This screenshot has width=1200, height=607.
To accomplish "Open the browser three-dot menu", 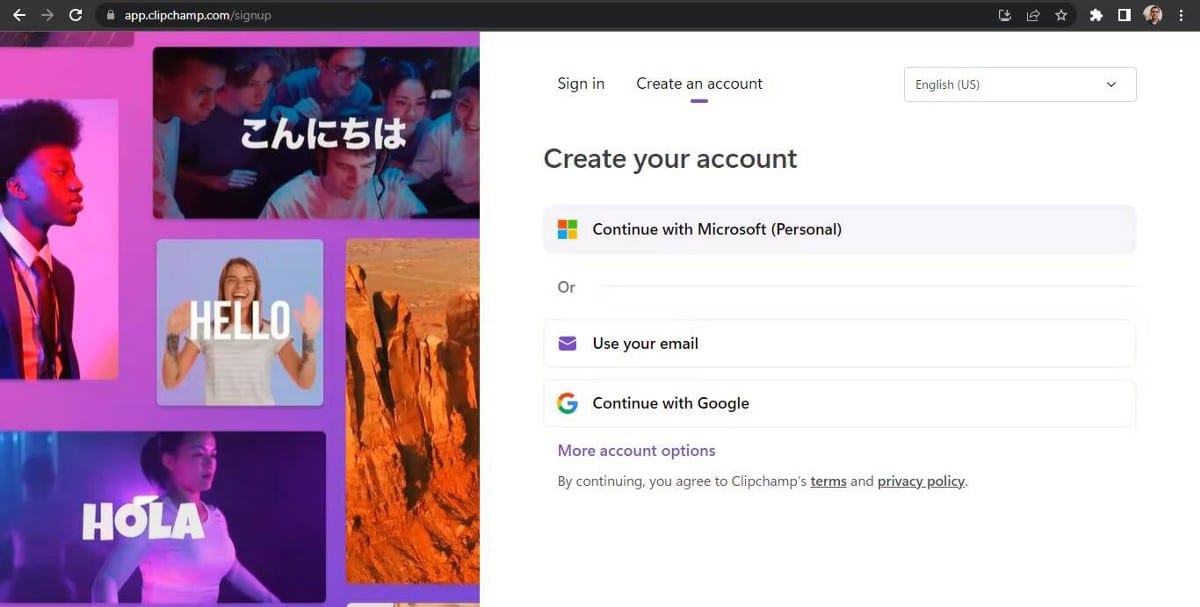I will tap(1181, 15).
